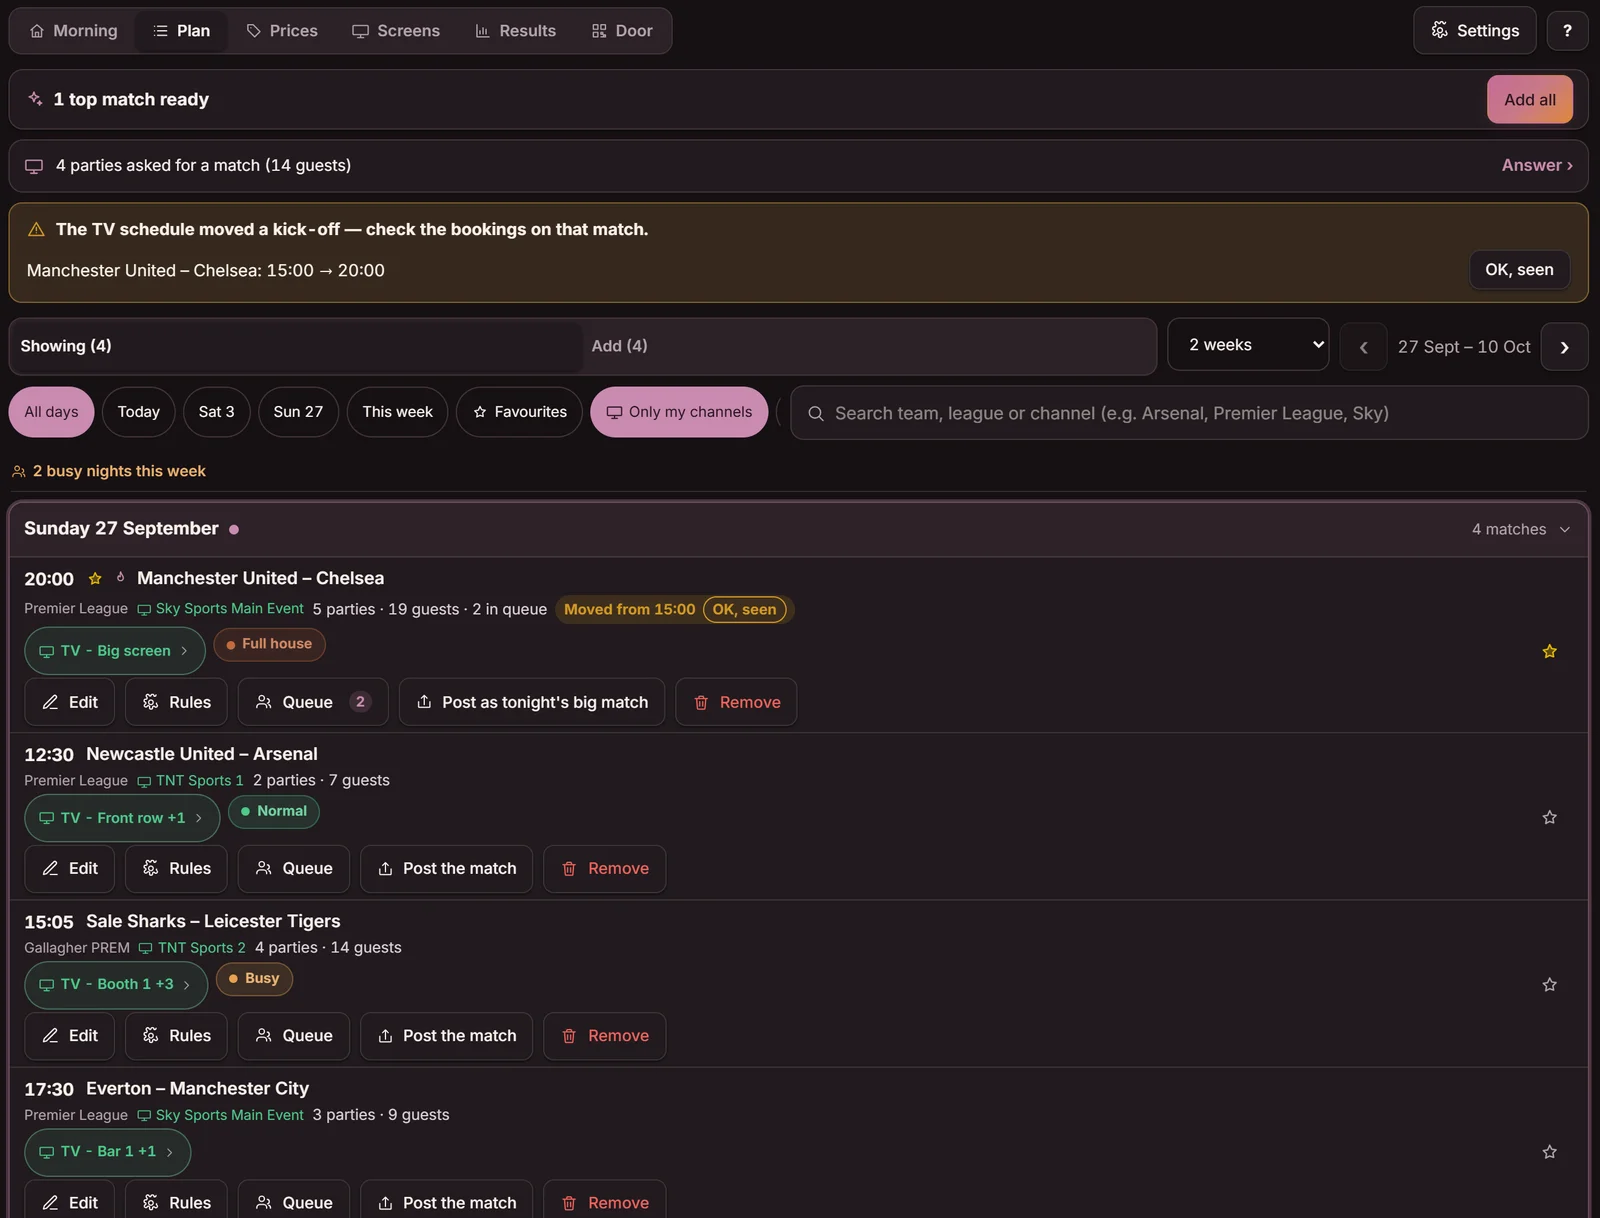
Task: Focus the team, league or channel search field
Action: point(1189,413)
